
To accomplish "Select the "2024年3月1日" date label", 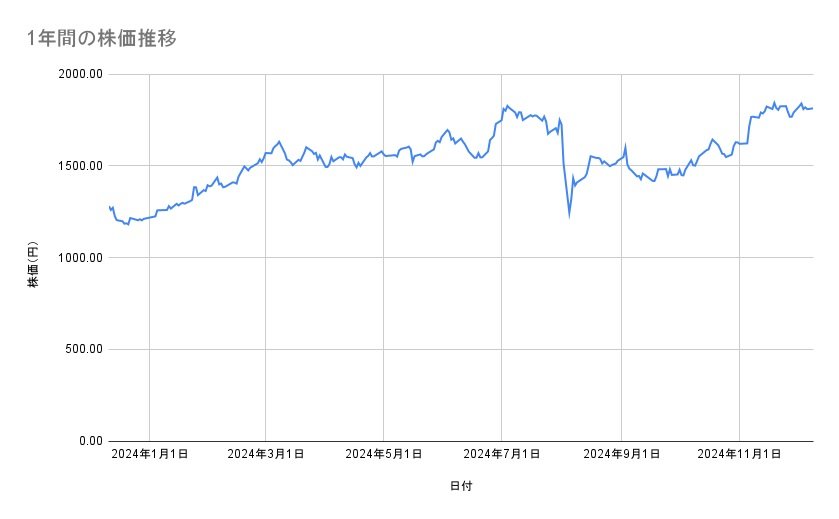I will [x=265, y=455].
